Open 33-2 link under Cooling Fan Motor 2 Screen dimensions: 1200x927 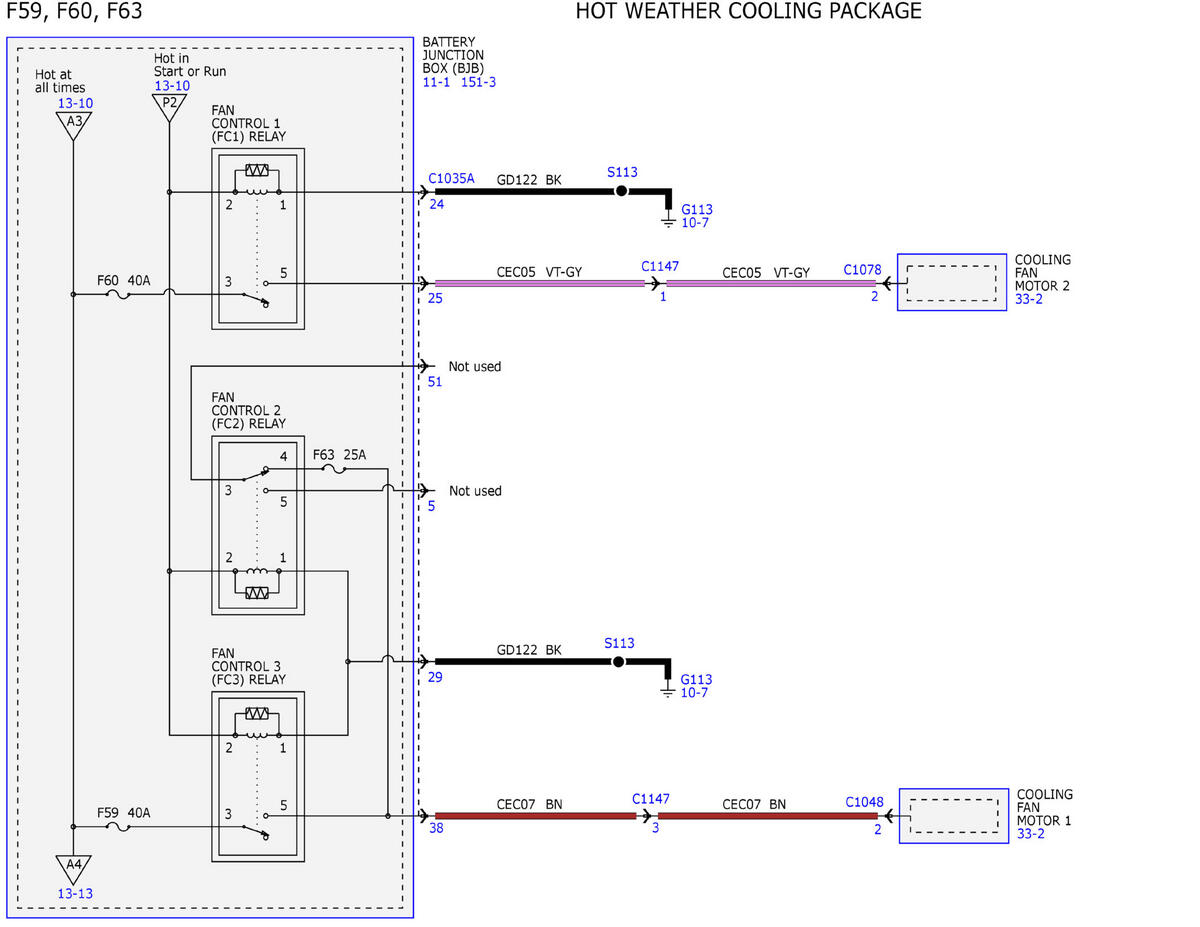1029,299
